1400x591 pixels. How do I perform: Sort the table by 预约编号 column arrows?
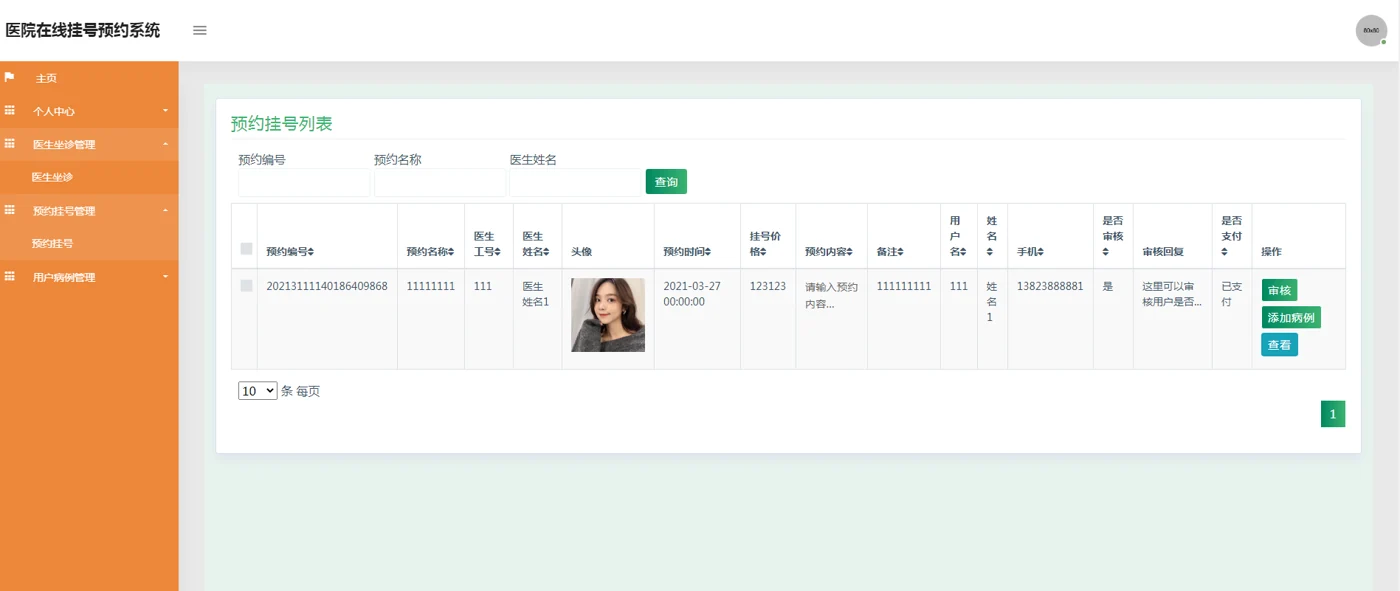[x=311, y=252]
